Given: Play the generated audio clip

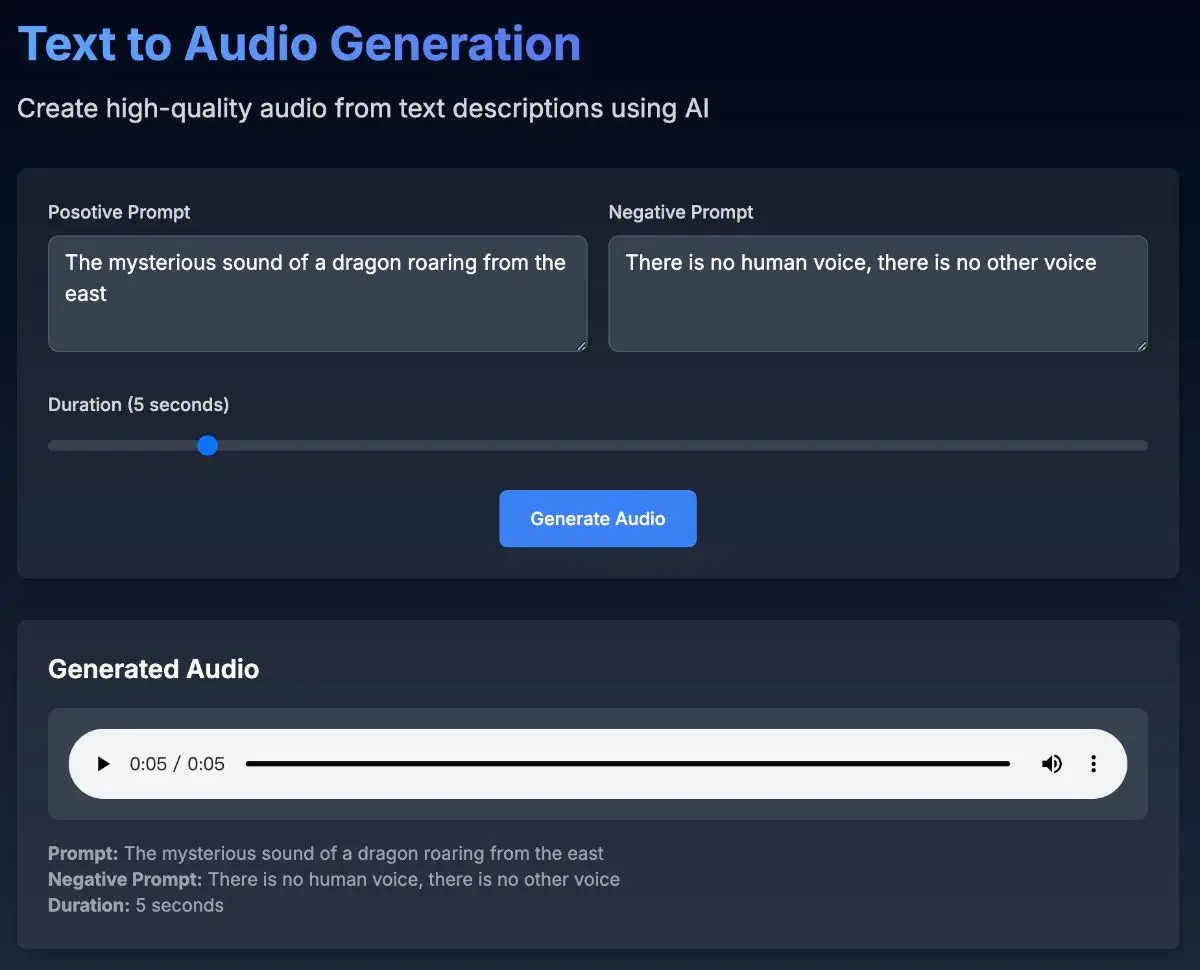Looking at the screenshot, I should (103, 764).
